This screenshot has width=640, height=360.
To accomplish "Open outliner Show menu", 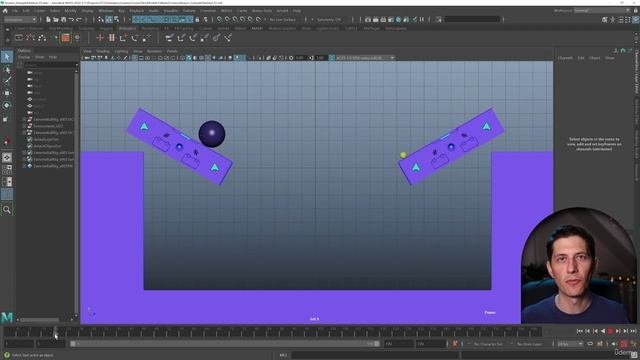I will [40, 57].
